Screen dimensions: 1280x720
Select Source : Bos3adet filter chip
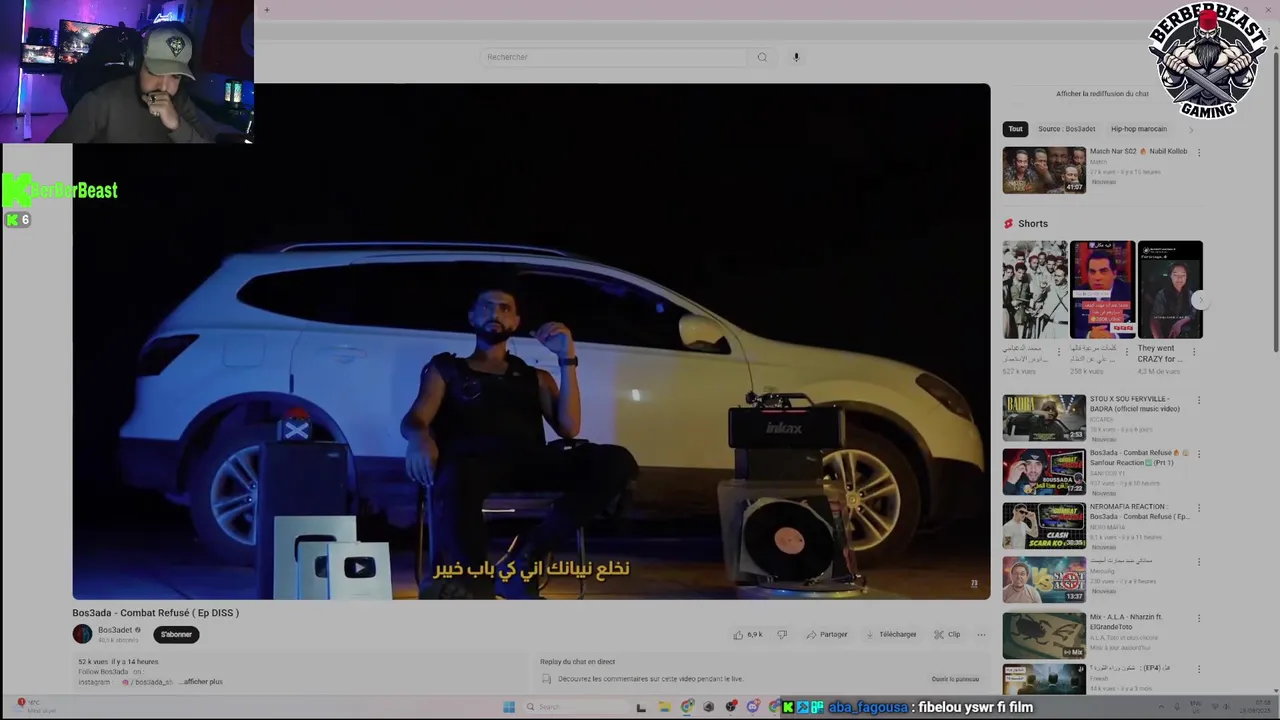[1066, 129]
